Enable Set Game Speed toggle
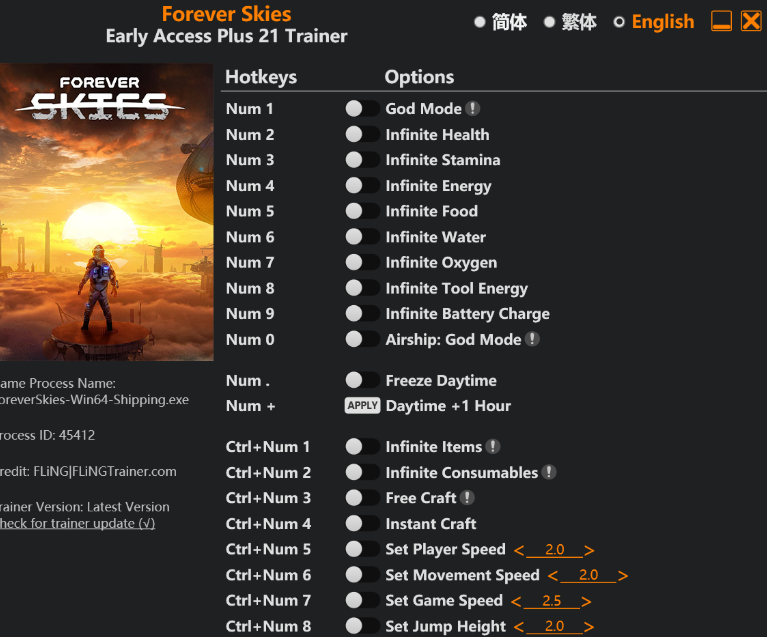Viewport: 767px width, 637px height. [x=362, y=600]
